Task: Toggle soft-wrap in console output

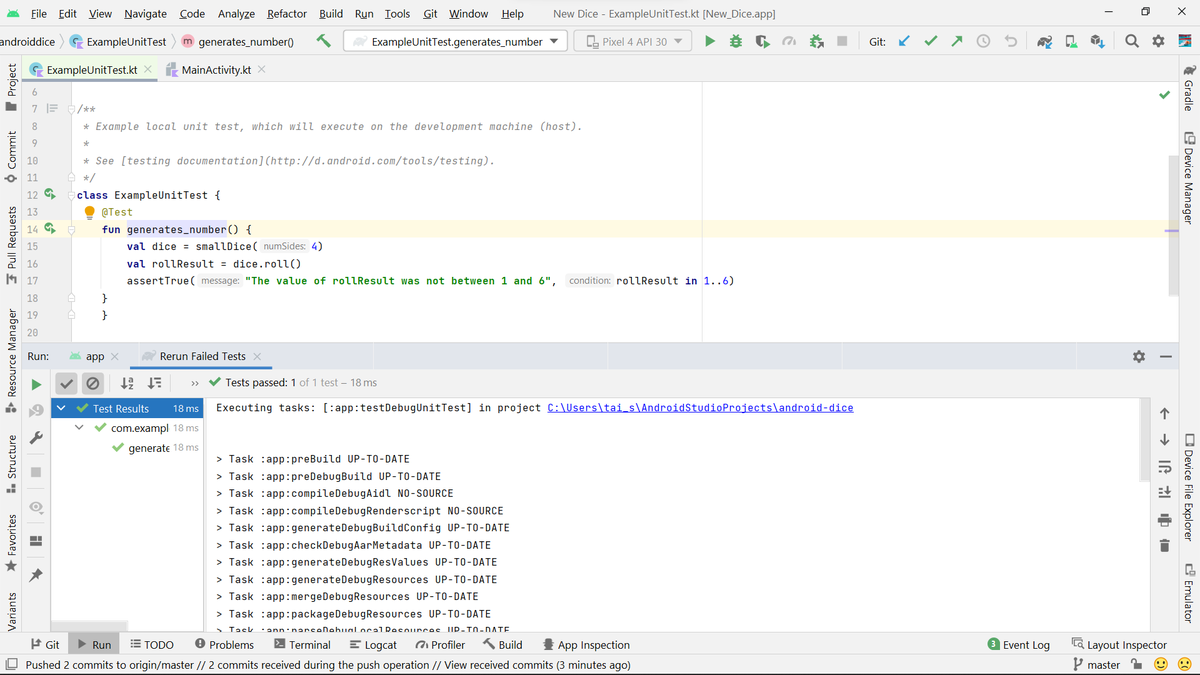Action: tap(1164, 465)
